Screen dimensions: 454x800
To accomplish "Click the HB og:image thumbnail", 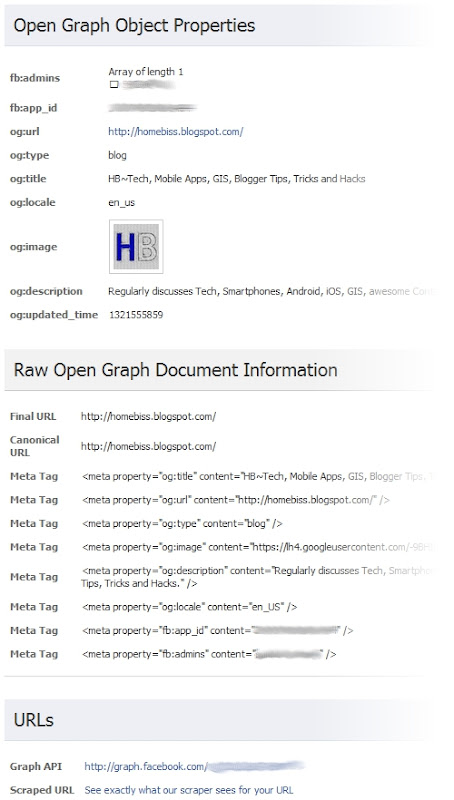I will (136, 246).
